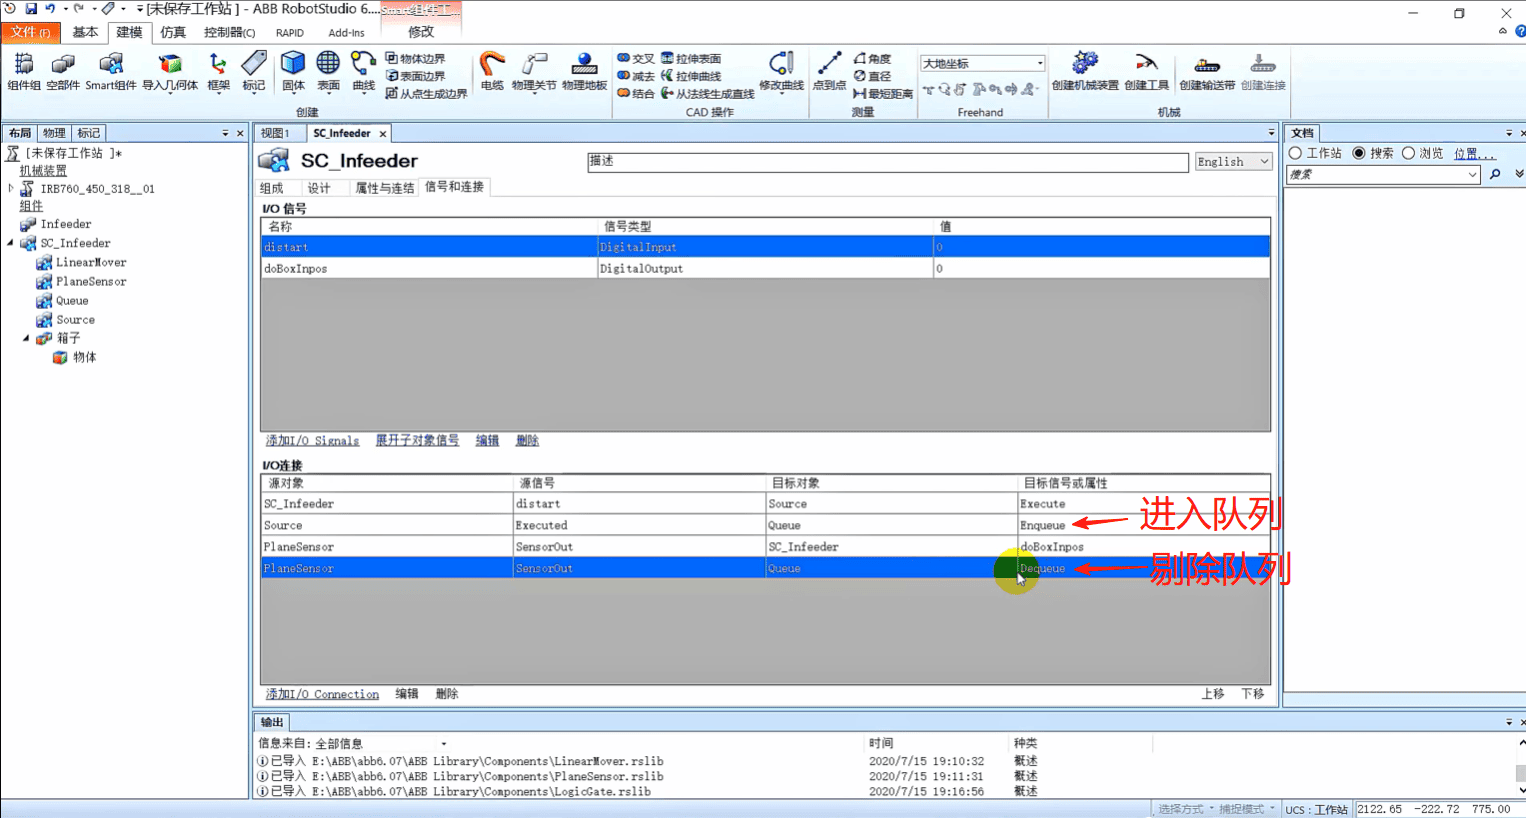The height and width of the screenshot is (818, 1526).
Task: Switch to the RAPID ribbon tab
Action: click(290, 32)
